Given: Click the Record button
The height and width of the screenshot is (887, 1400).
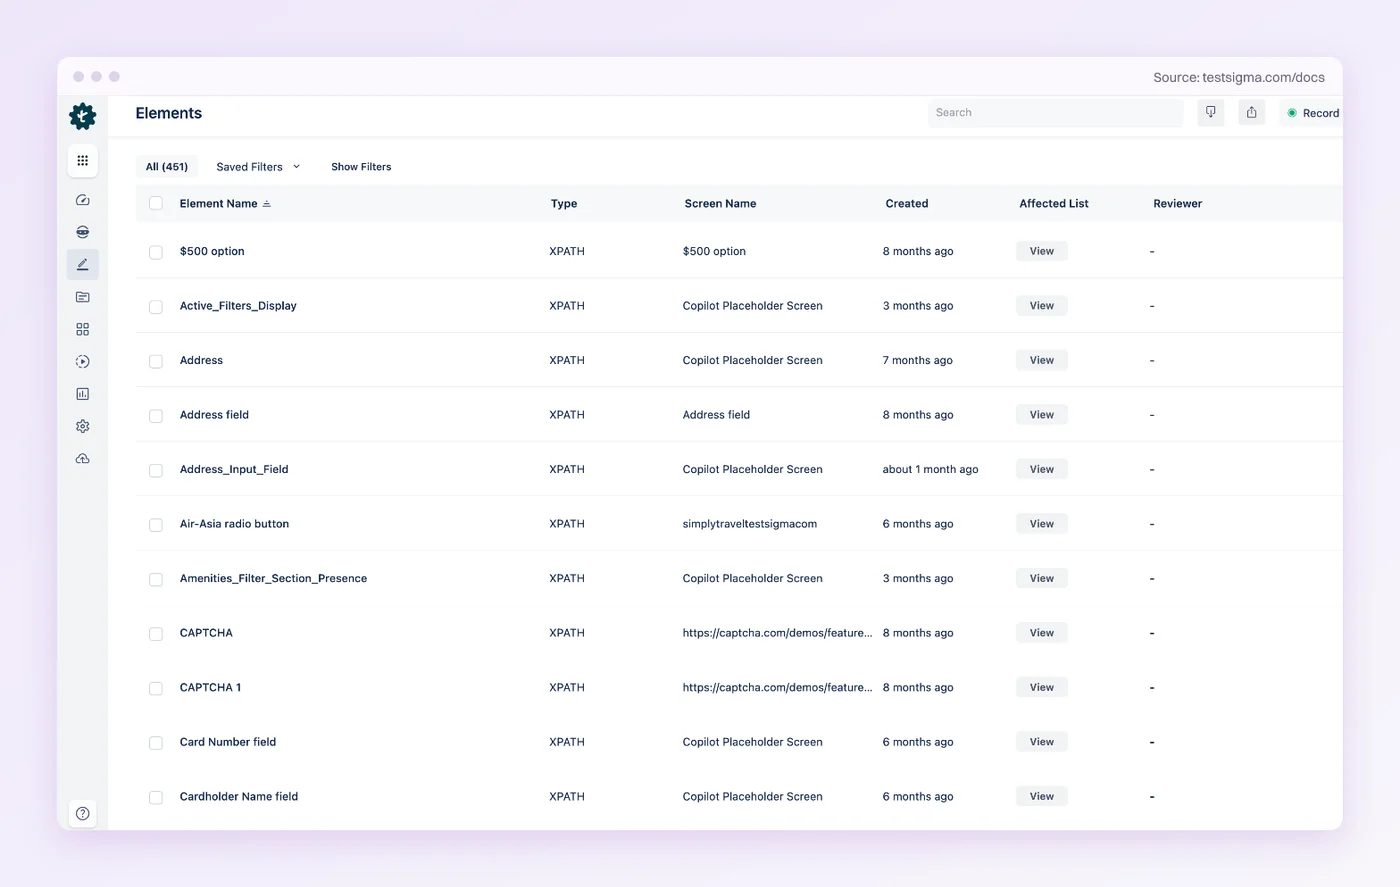Looking at the screenshot, I should pyautogui.click(x=1312, y=113).
